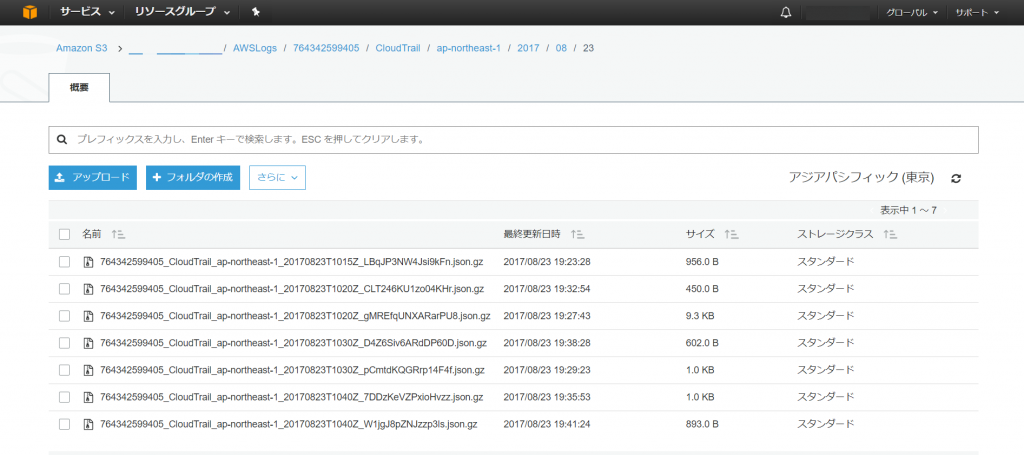This screenshot has height=455, width=1024.
Task: Open redacted bucket name breadcrumb link
Action: (x=176, y=49)
